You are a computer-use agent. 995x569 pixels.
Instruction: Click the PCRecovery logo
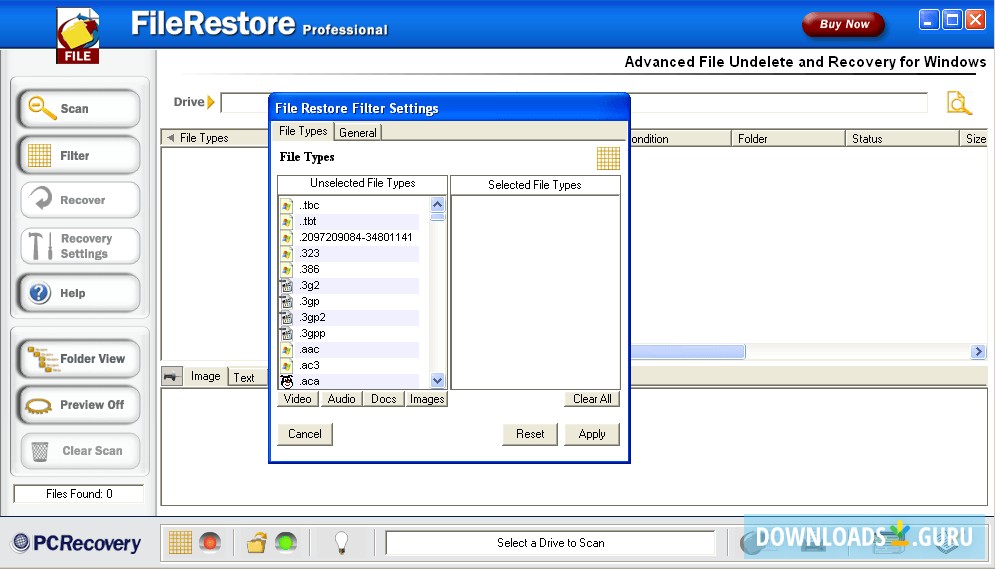point(77,543)
